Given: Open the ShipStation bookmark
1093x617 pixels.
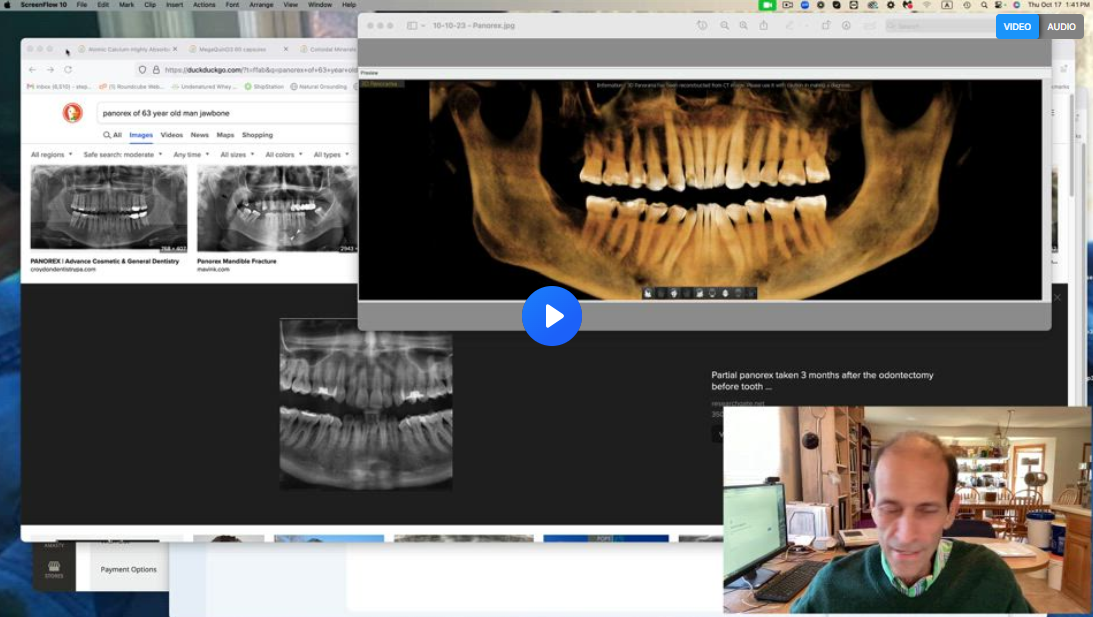Looking at the screenshot, I should tap(265, 87).
